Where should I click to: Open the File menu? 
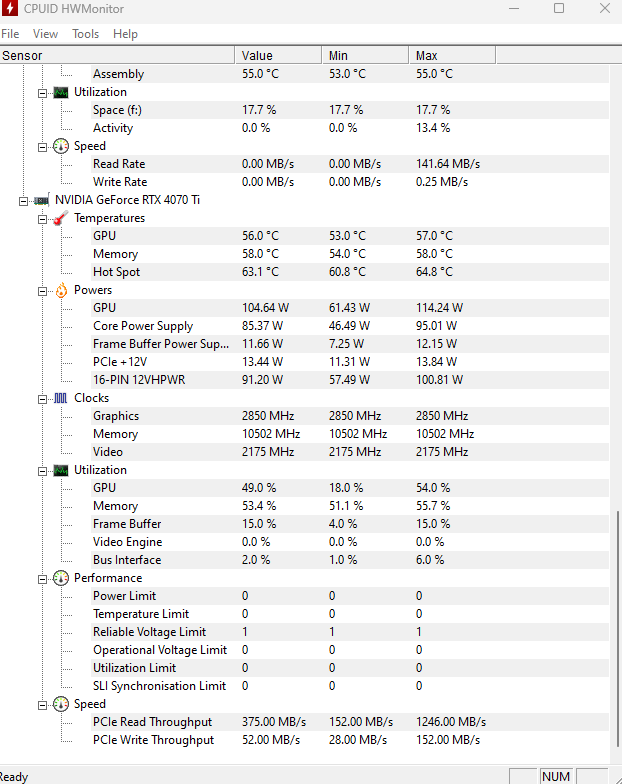[10, 33]
